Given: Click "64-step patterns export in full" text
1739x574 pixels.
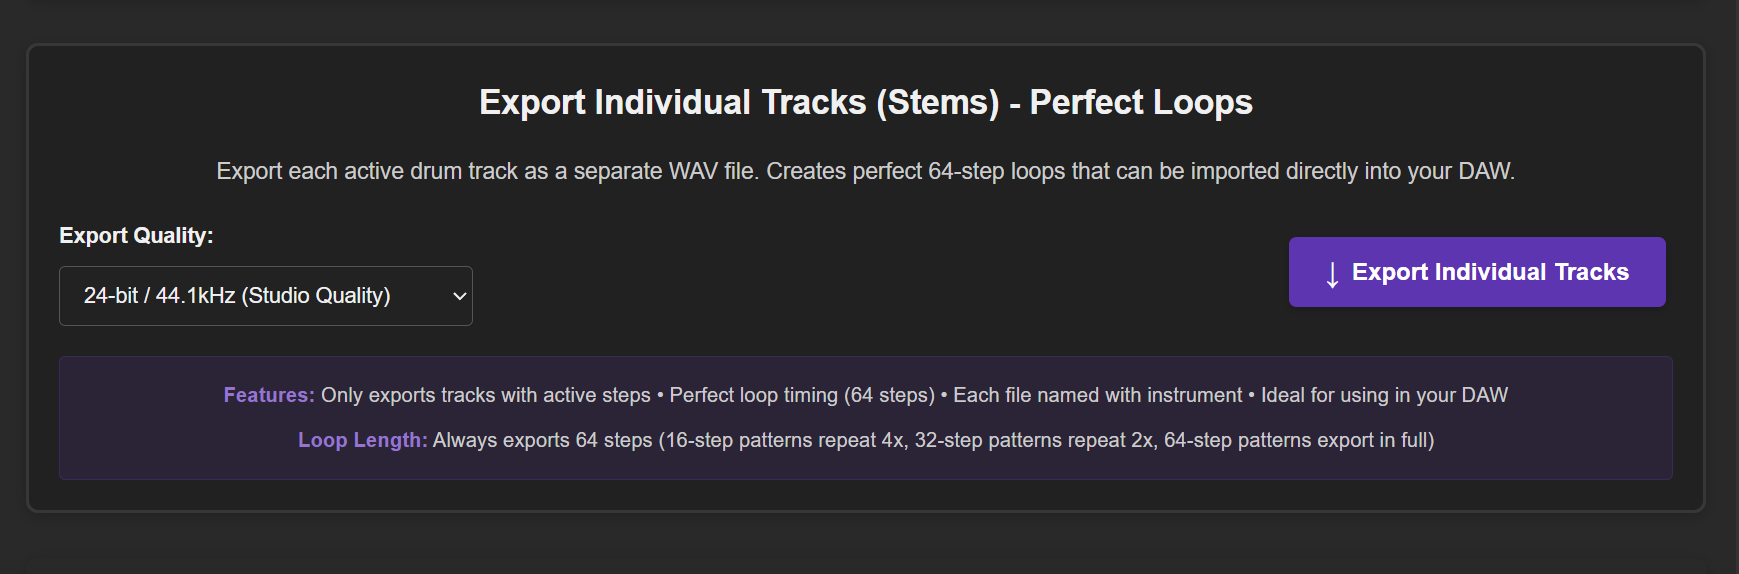Looking at the screenshot, I should (1295, 440).
